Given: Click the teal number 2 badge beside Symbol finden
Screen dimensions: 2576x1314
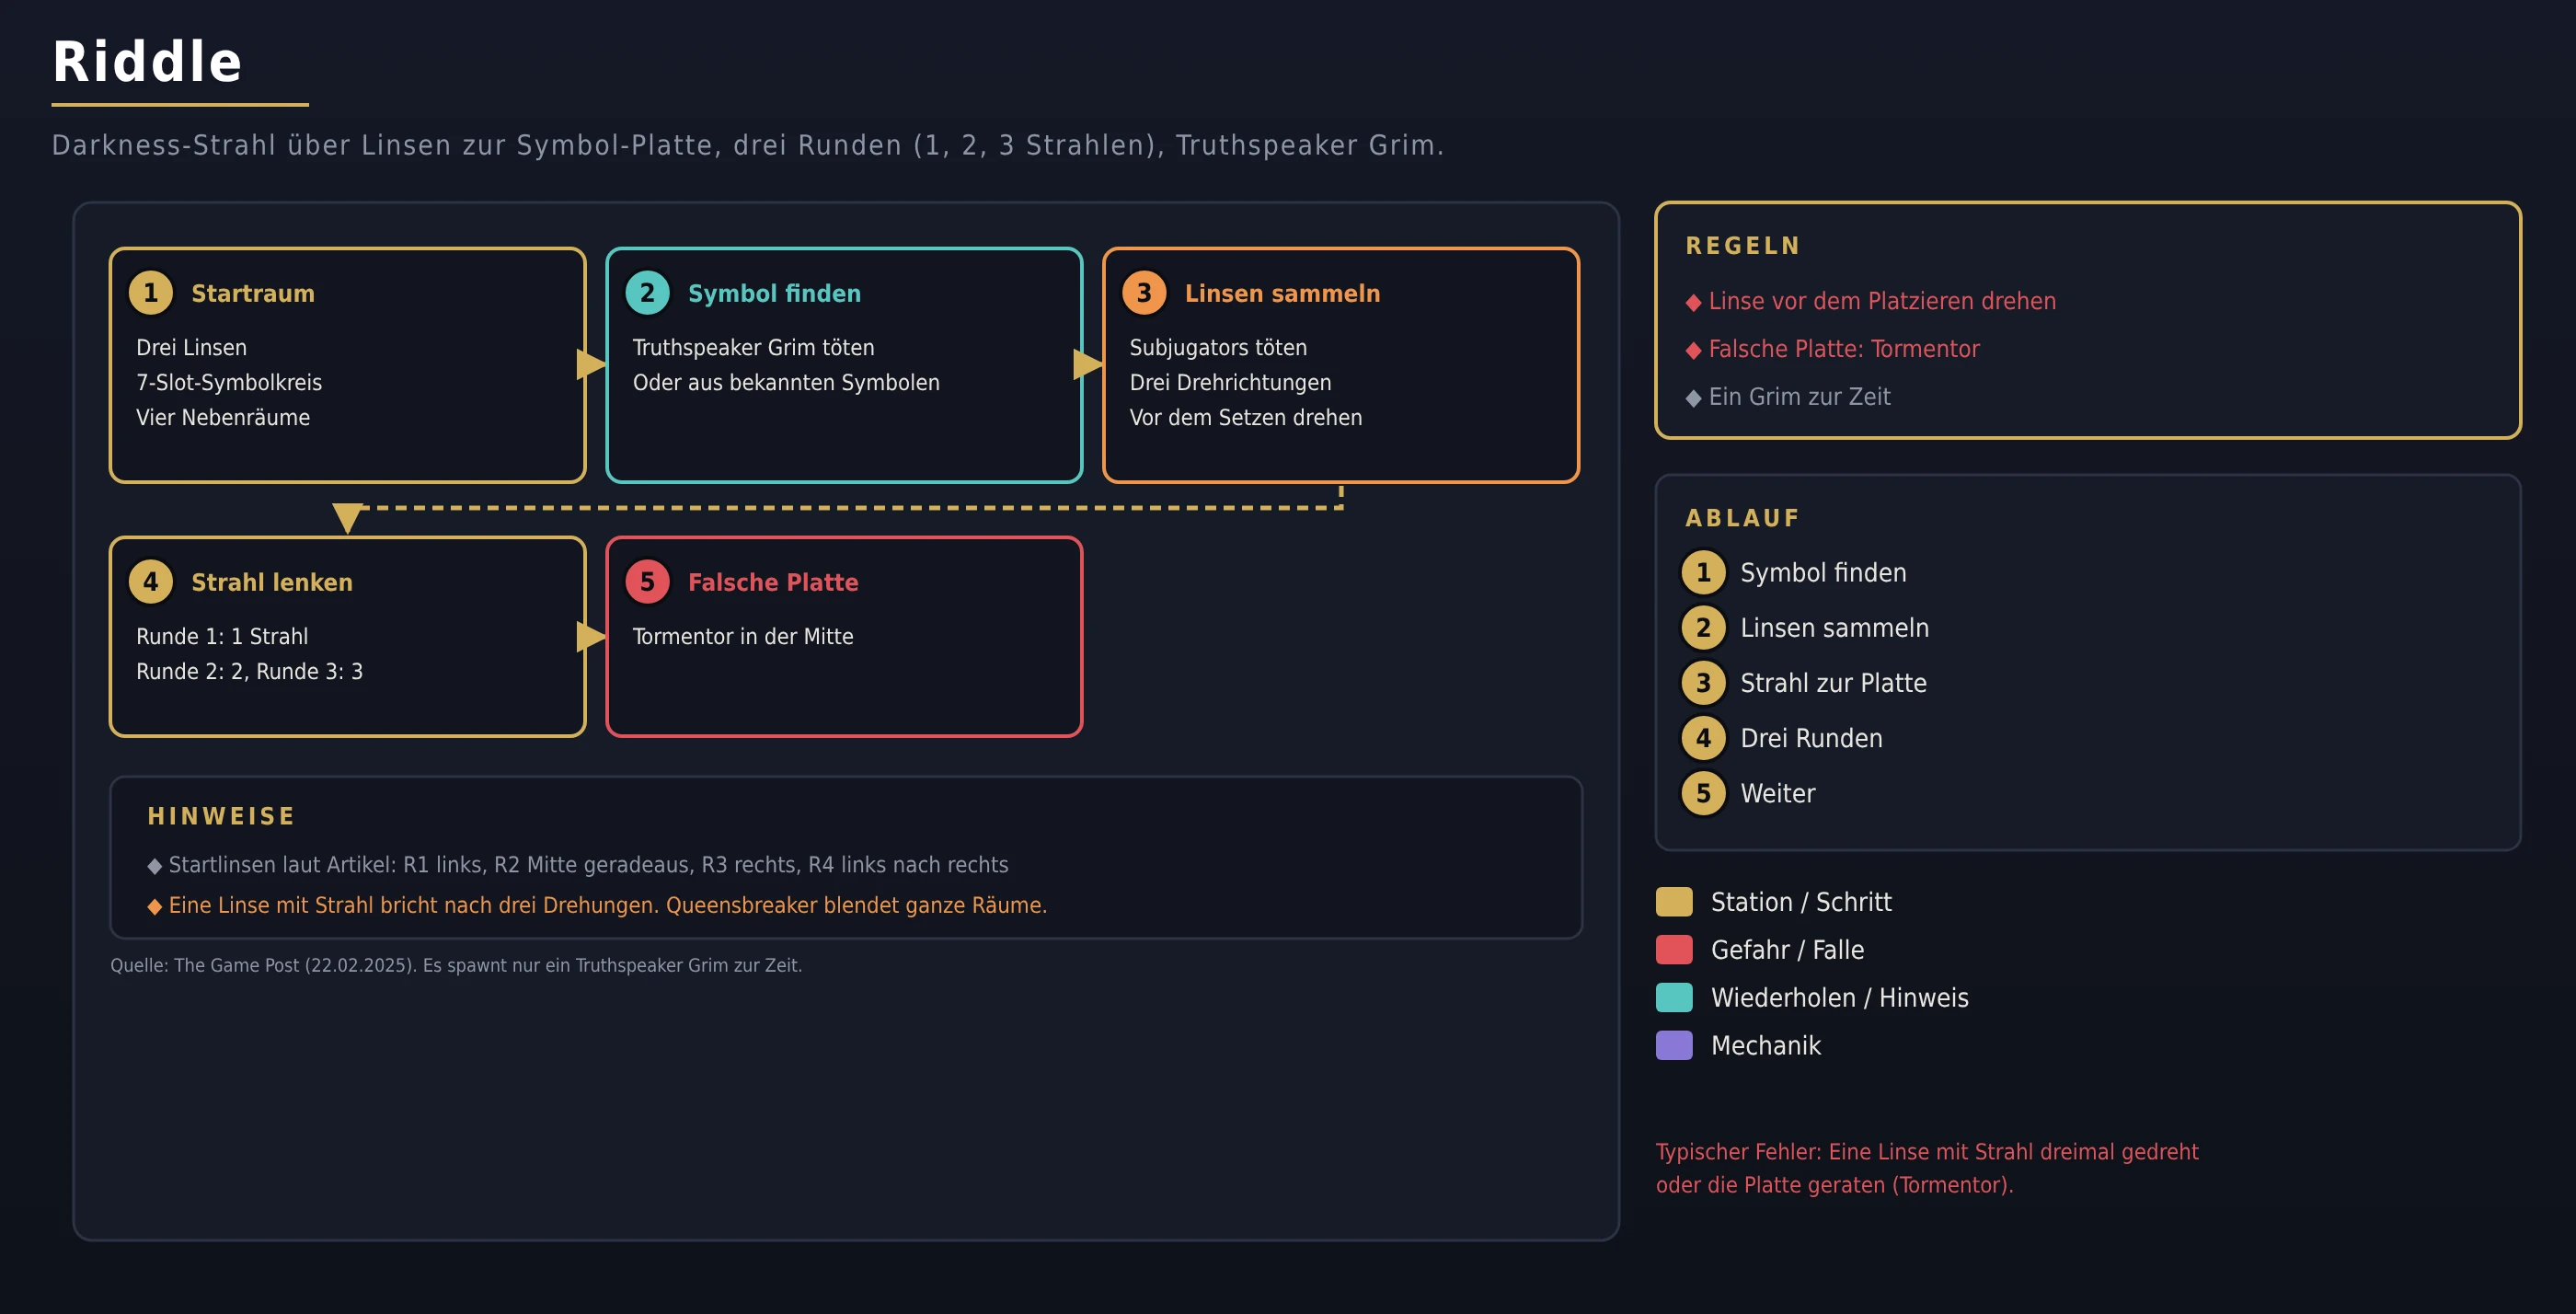Looking at the screenshot, I should (647, 293).
